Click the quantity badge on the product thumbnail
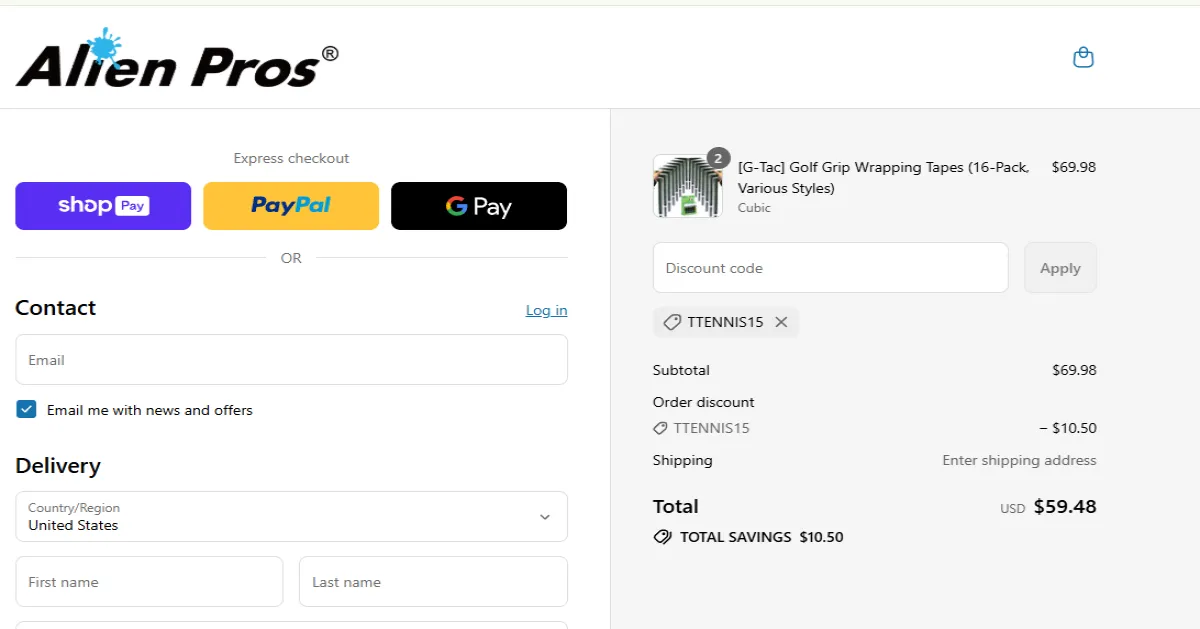The width and height of the screenshot is (1200, 629). click(x=718, y=157)
